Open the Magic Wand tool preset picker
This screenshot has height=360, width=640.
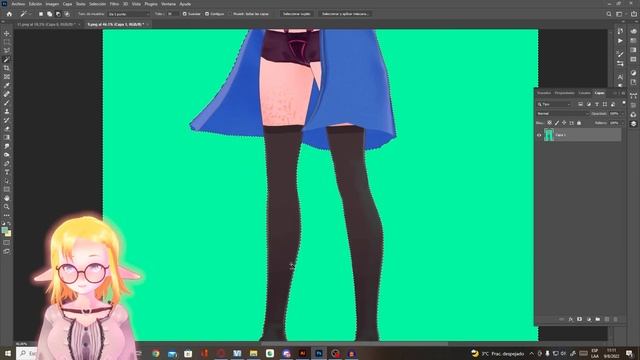click(25, 14)
